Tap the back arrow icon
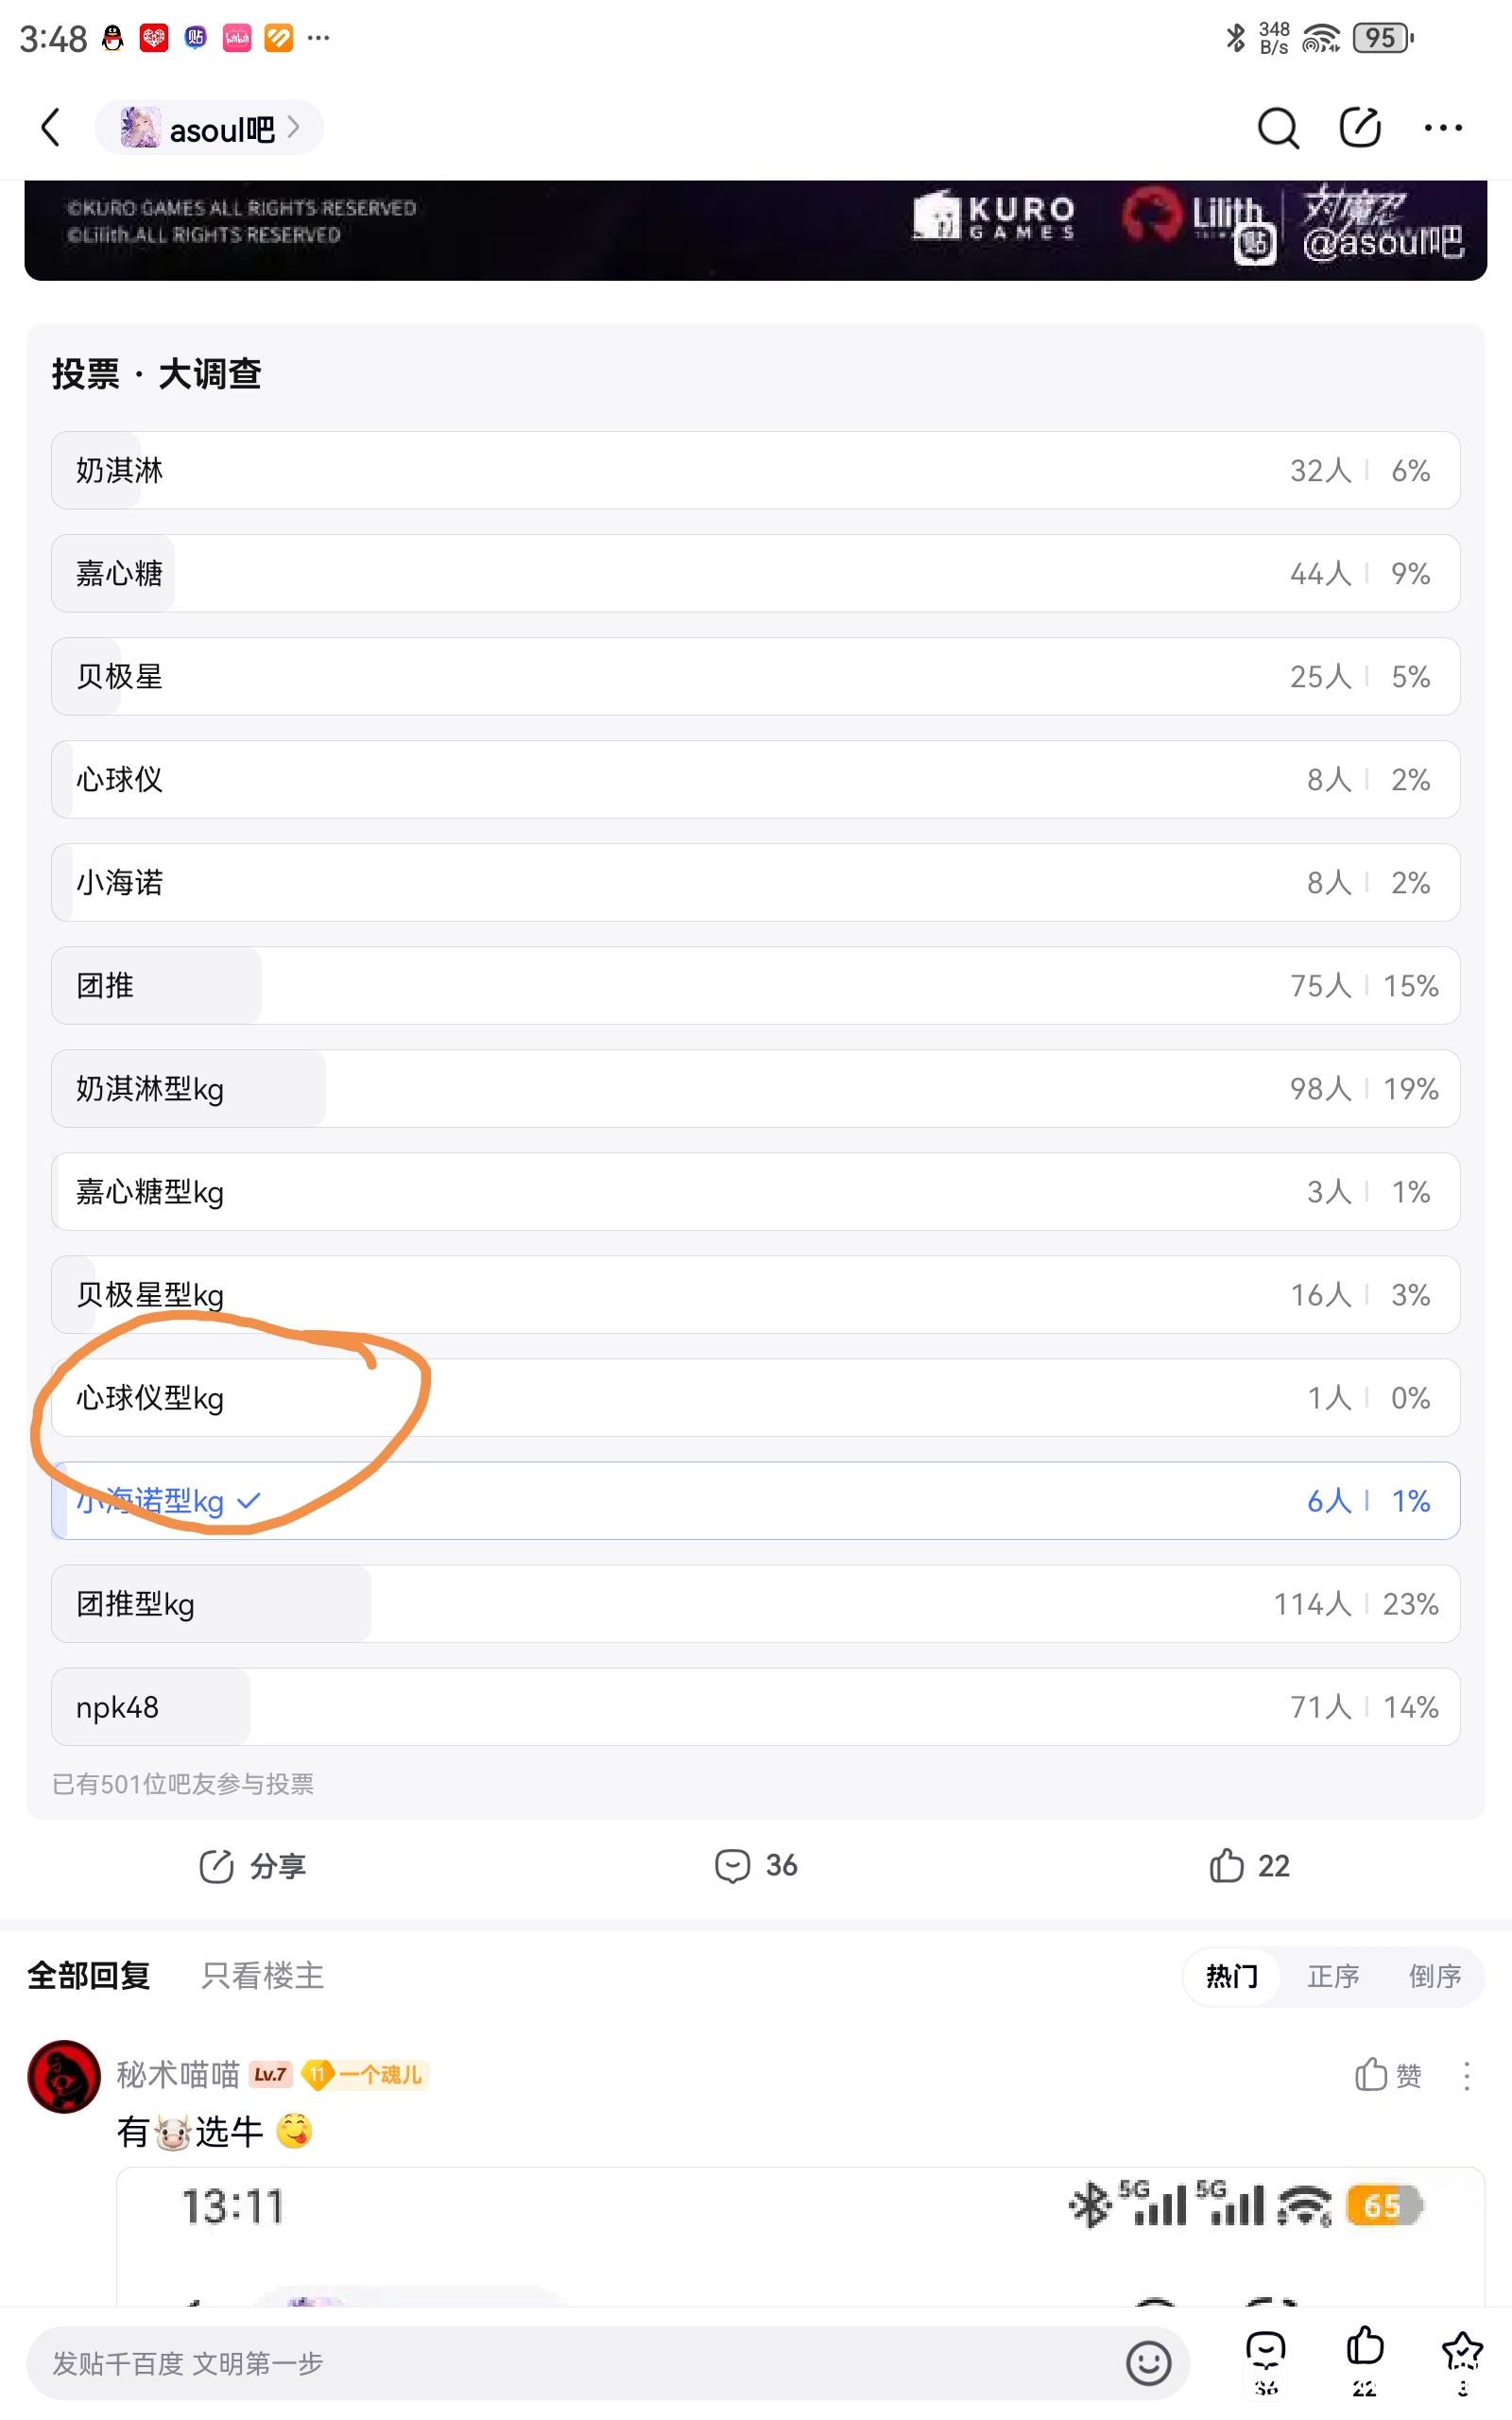1512x2420 pixels. [x=51, y=128]
